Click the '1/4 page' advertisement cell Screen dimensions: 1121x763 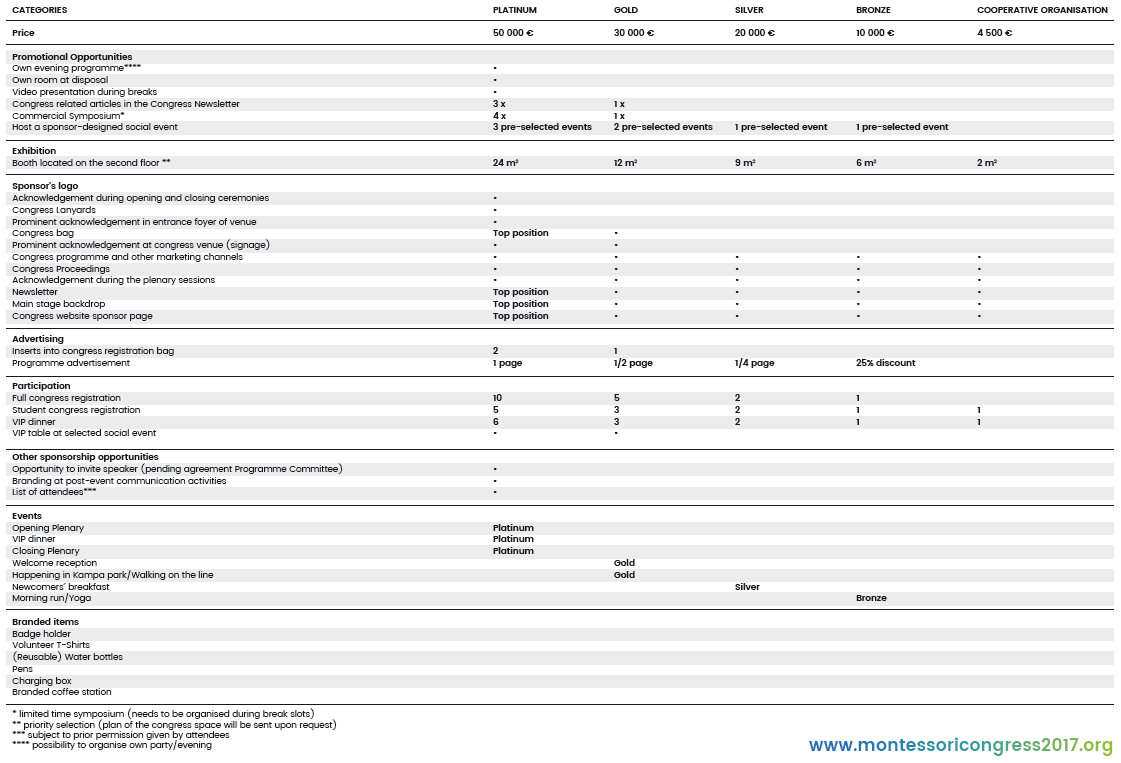754,363
